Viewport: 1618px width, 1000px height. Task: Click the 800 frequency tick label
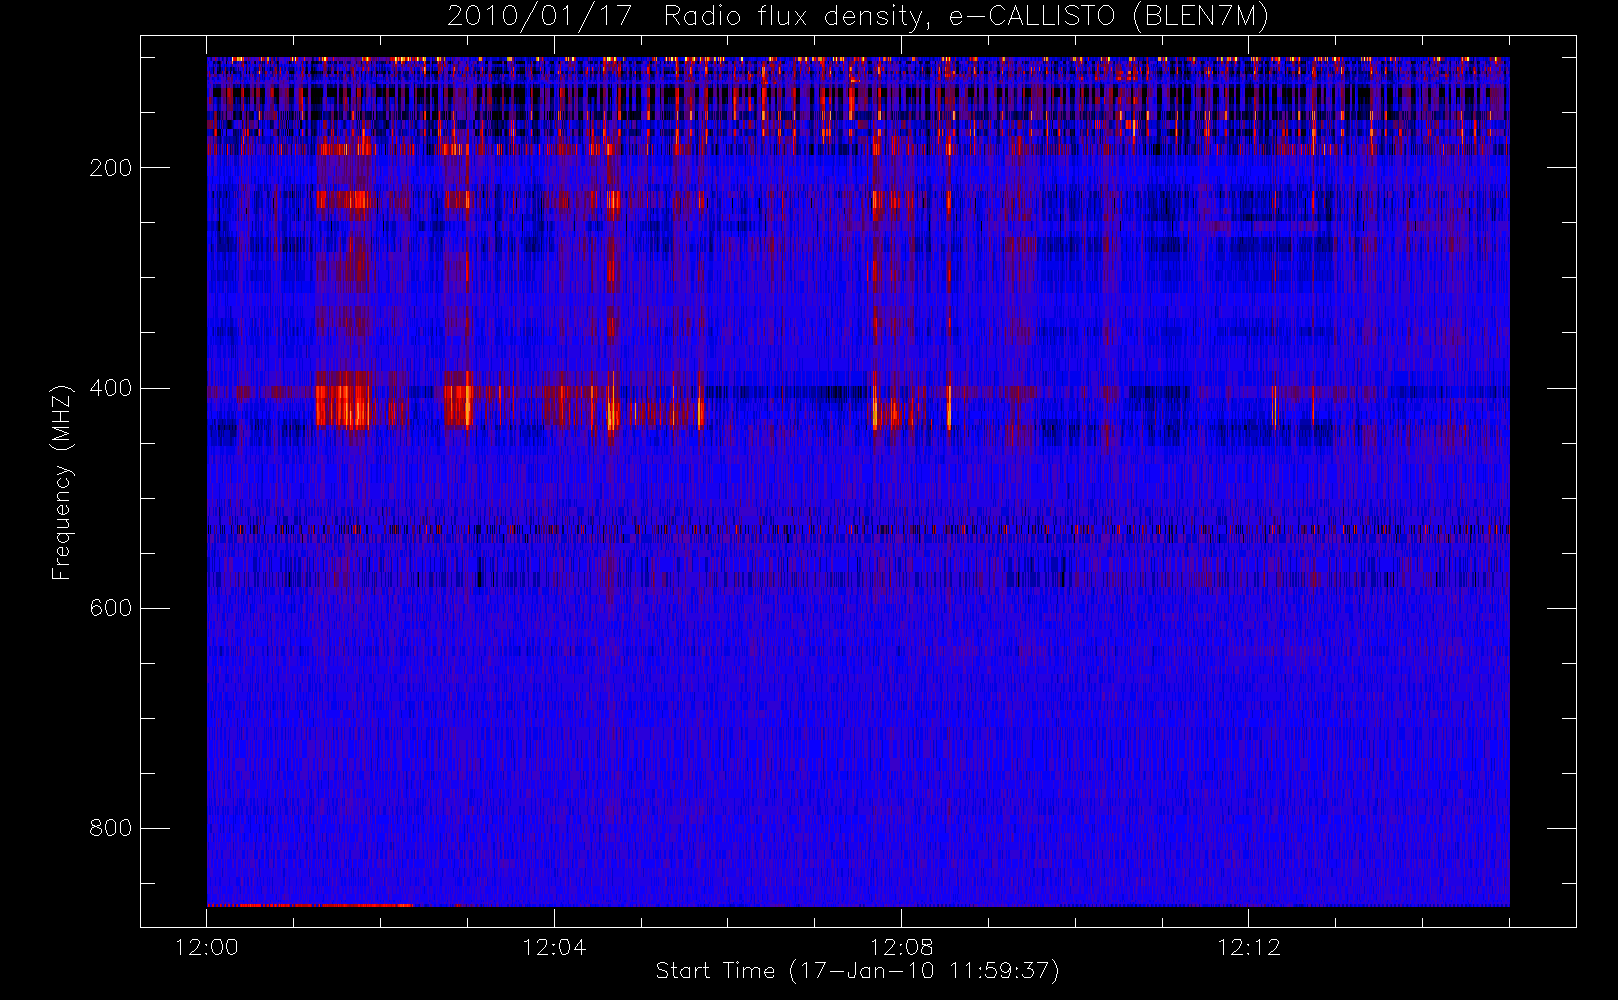click(111, 828)
